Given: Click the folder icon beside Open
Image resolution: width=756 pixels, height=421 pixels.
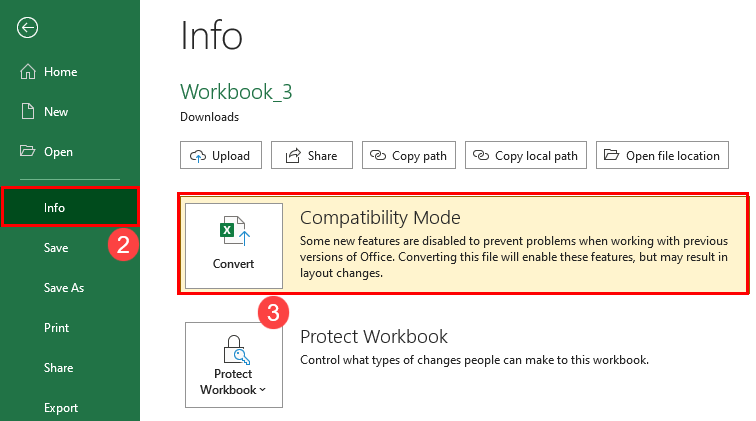Looking at the screenshot, I should 27,151.
